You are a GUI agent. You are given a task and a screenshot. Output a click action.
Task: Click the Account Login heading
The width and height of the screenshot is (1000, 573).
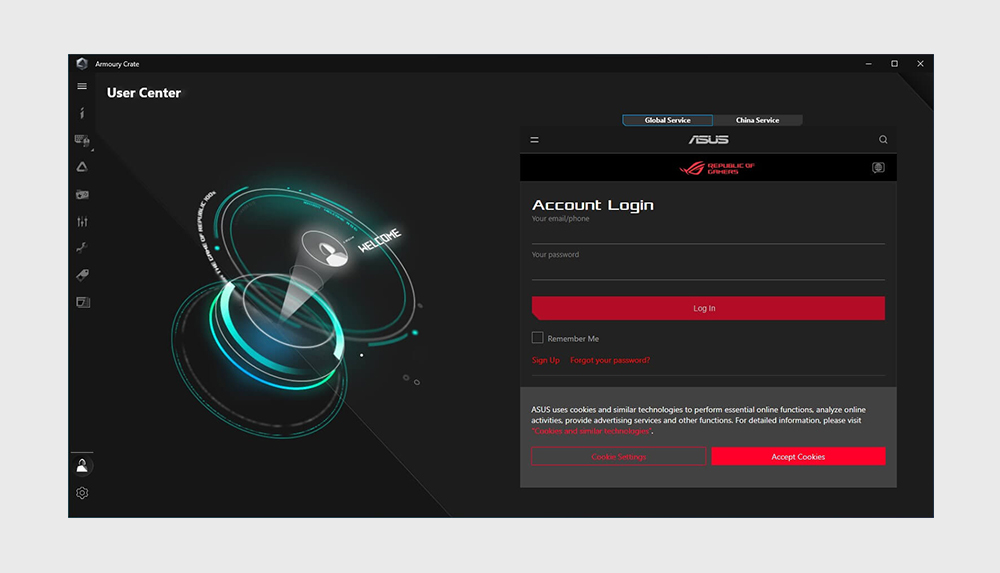pyautogui.click(x=592, y=205)
